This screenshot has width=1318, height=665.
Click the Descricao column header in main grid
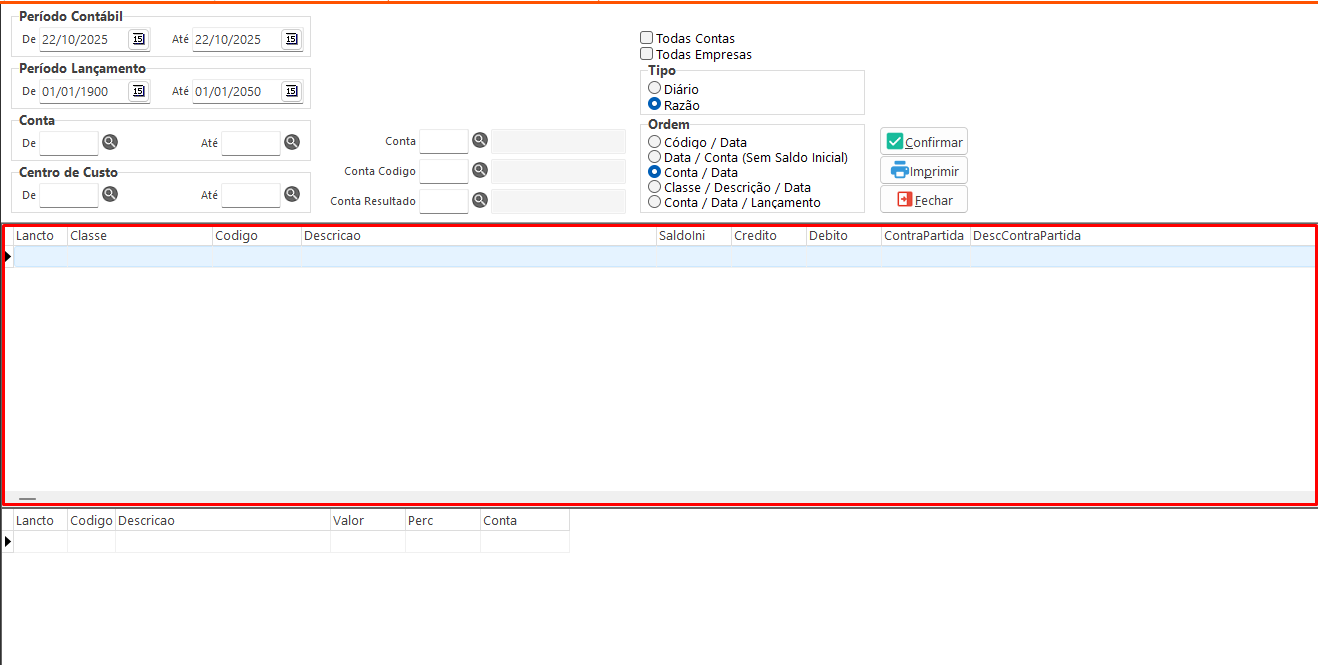click(478, 236)
